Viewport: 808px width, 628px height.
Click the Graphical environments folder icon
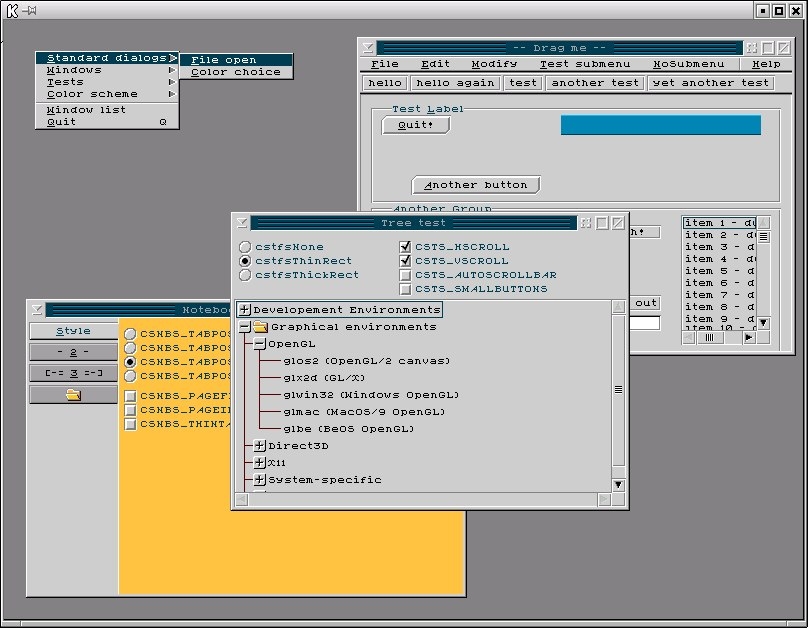point(260,327)
